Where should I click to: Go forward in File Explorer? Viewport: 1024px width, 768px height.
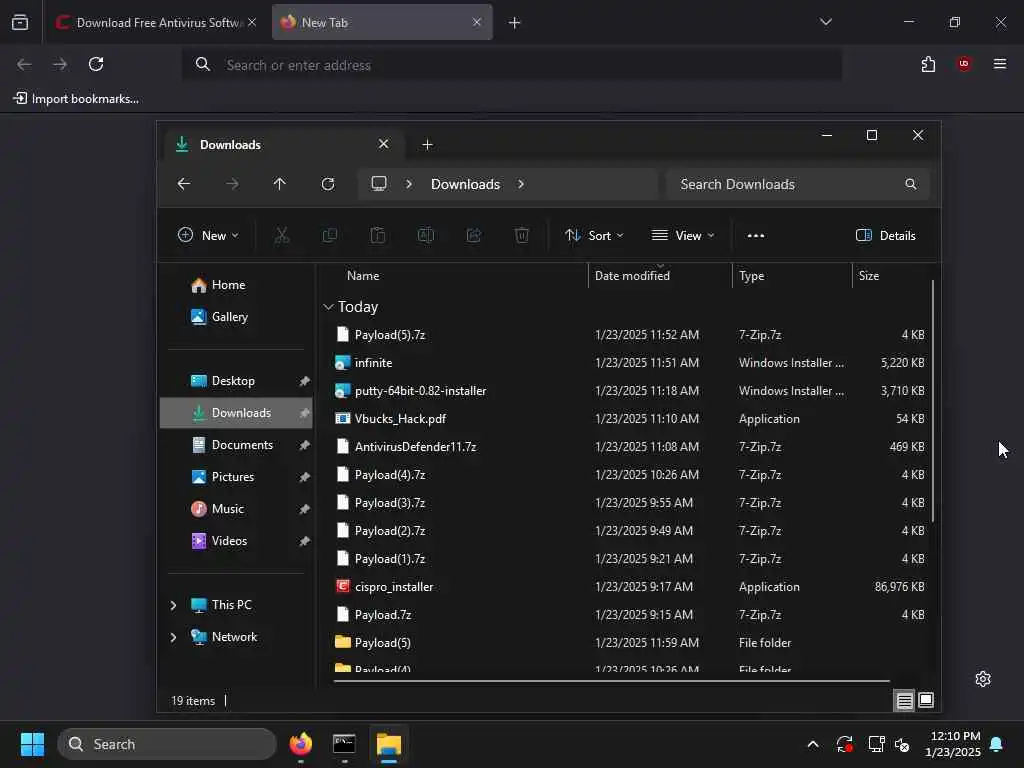coord(232,184)
